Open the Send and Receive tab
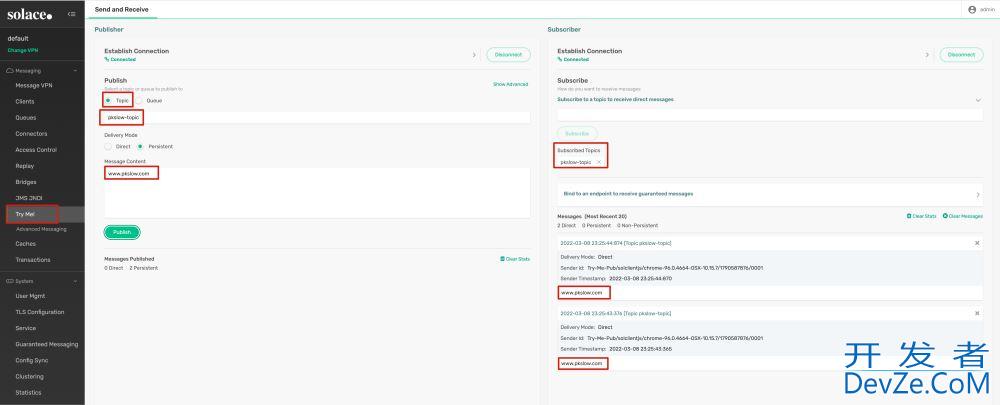Screen dimensions: 1000x405 point(122,10)
